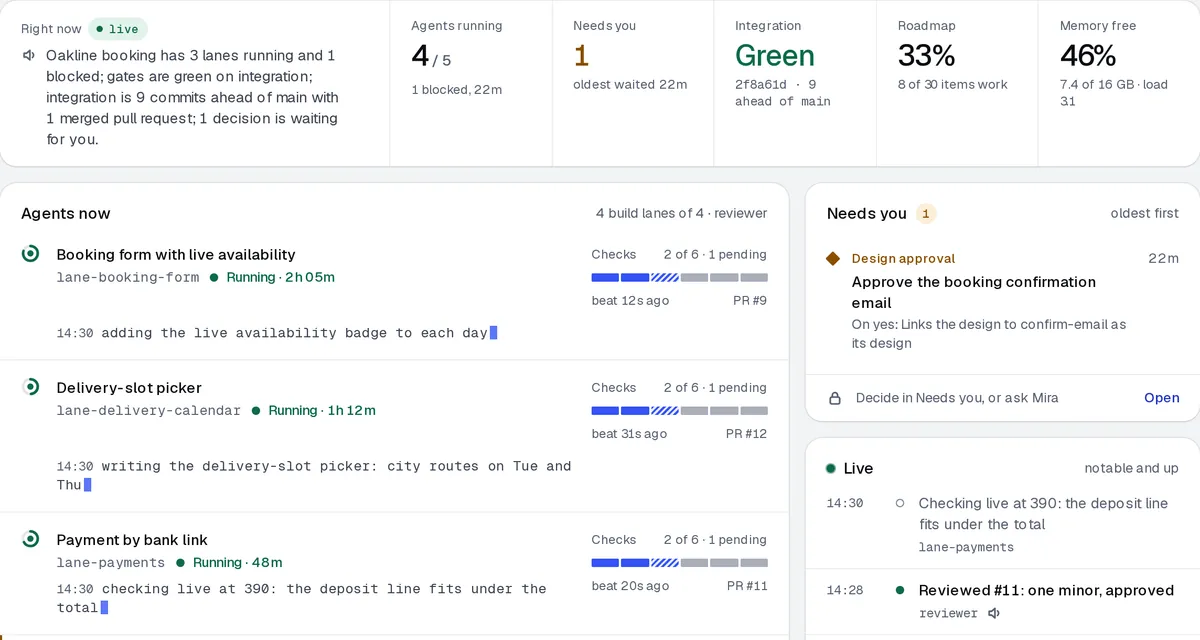Open PR #12 link

pos(746,433)
